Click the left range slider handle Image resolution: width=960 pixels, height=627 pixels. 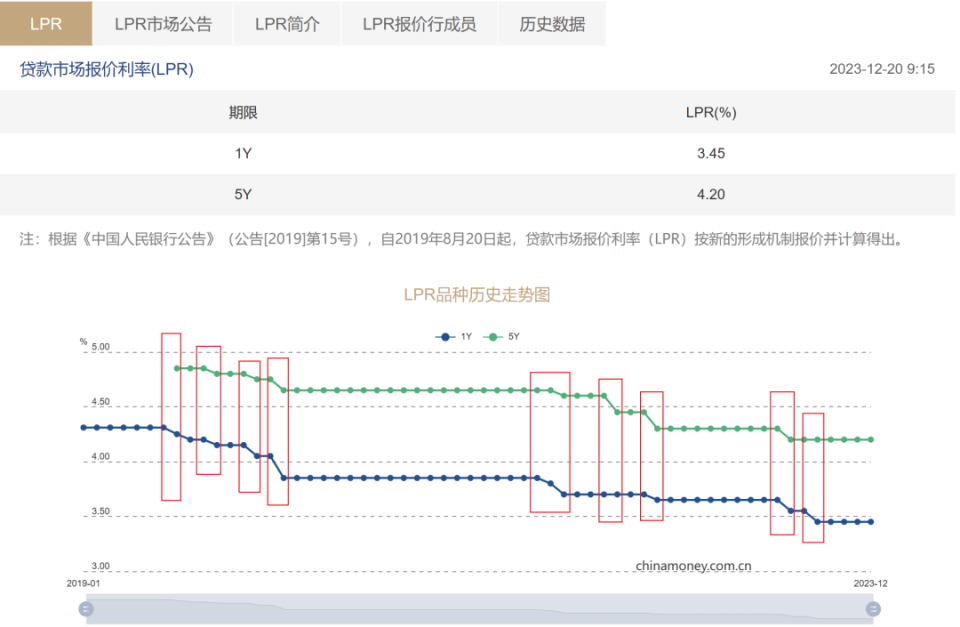86,609
